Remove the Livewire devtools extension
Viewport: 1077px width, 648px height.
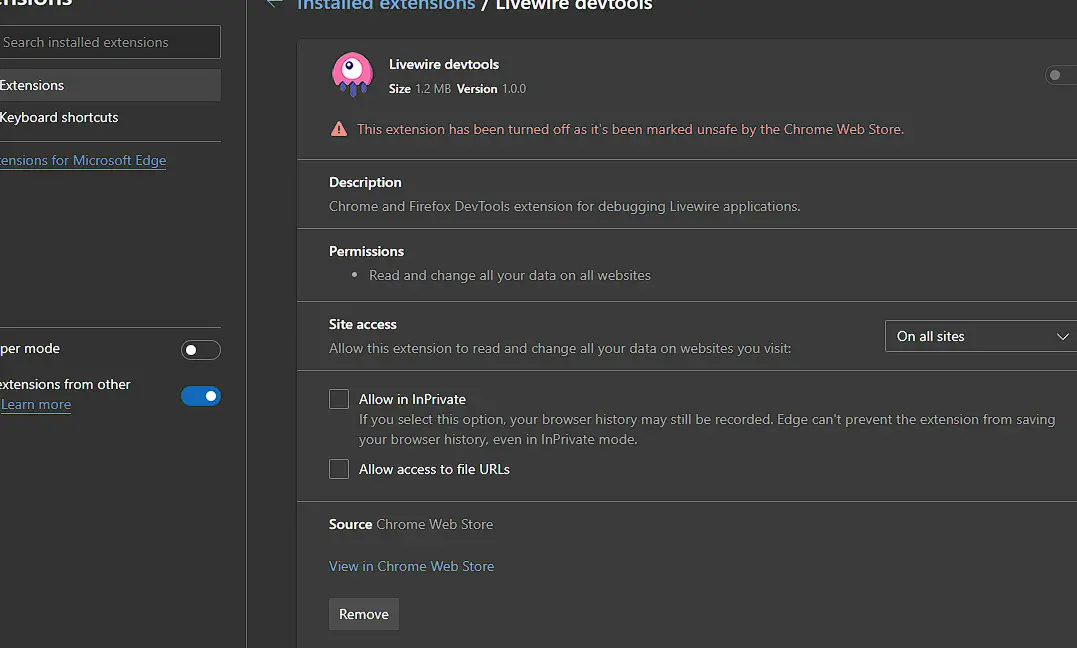tap(364, 614)
